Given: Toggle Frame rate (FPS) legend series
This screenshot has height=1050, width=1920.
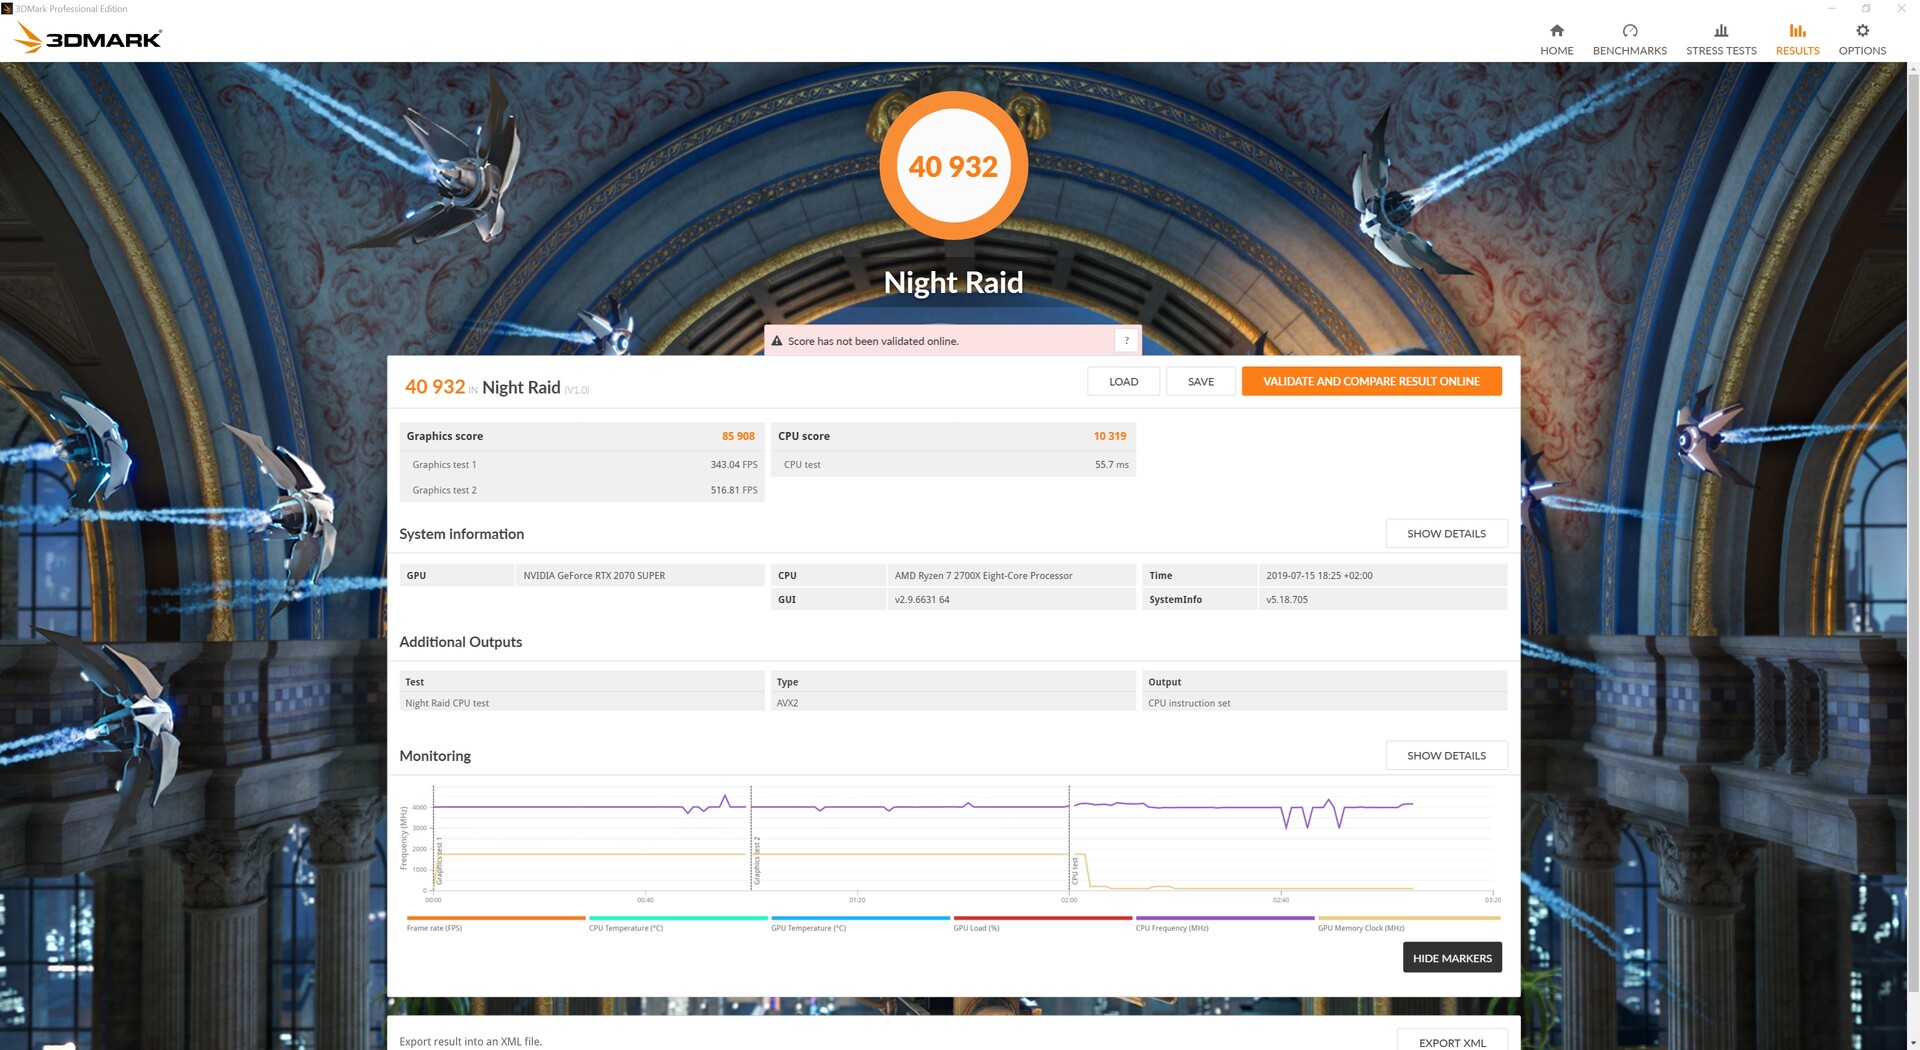Looking at the screenshot, I should [495, 923].
